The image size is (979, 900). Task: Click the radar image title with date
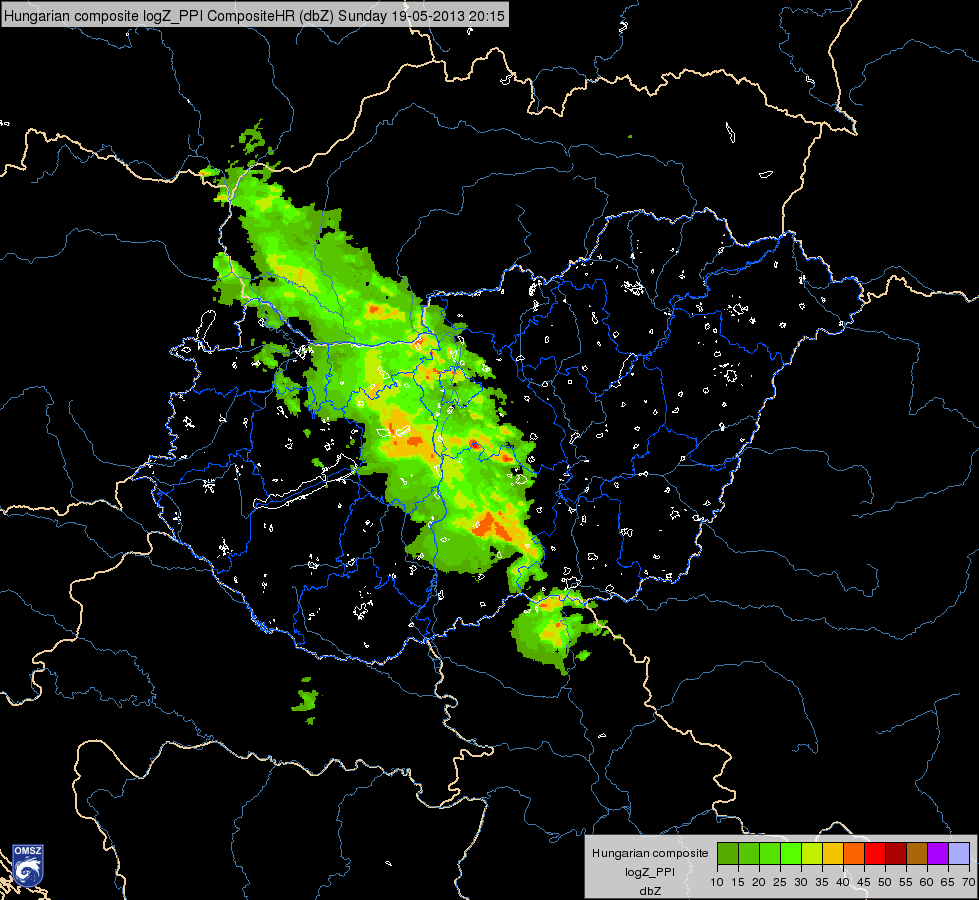255,15
